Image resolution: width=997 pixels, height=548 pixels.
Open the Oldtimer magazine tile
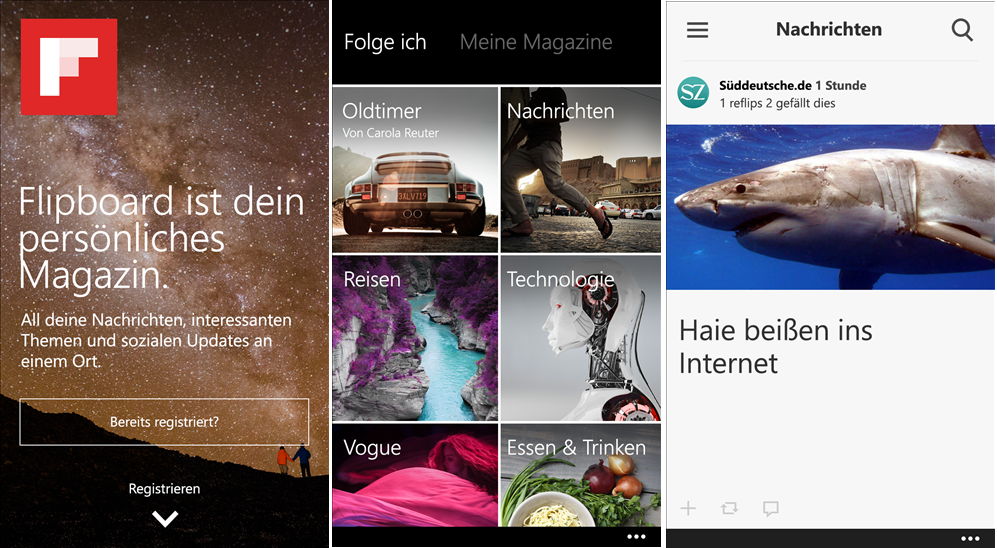tap(415, 170)
